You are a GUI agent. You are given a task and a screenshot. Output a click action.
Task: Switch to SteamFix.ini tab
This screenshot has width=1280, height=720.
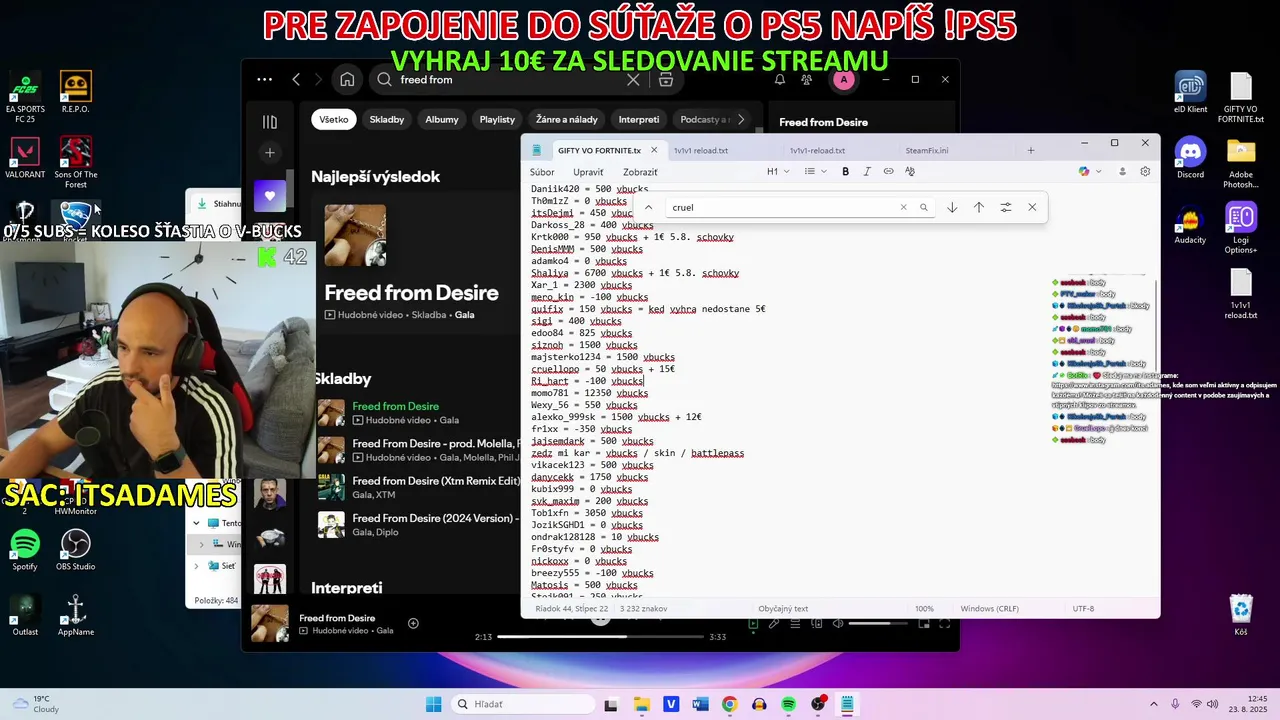[927, 151]
